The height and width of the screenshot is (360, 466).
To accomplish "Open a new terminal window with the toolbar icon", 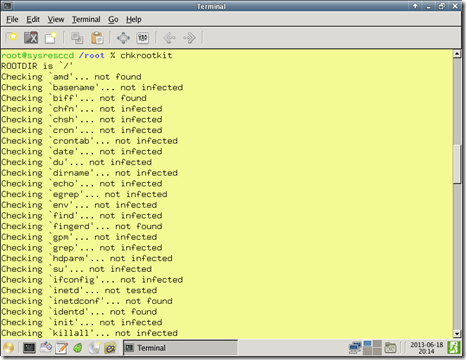I will tap(51, 38).
